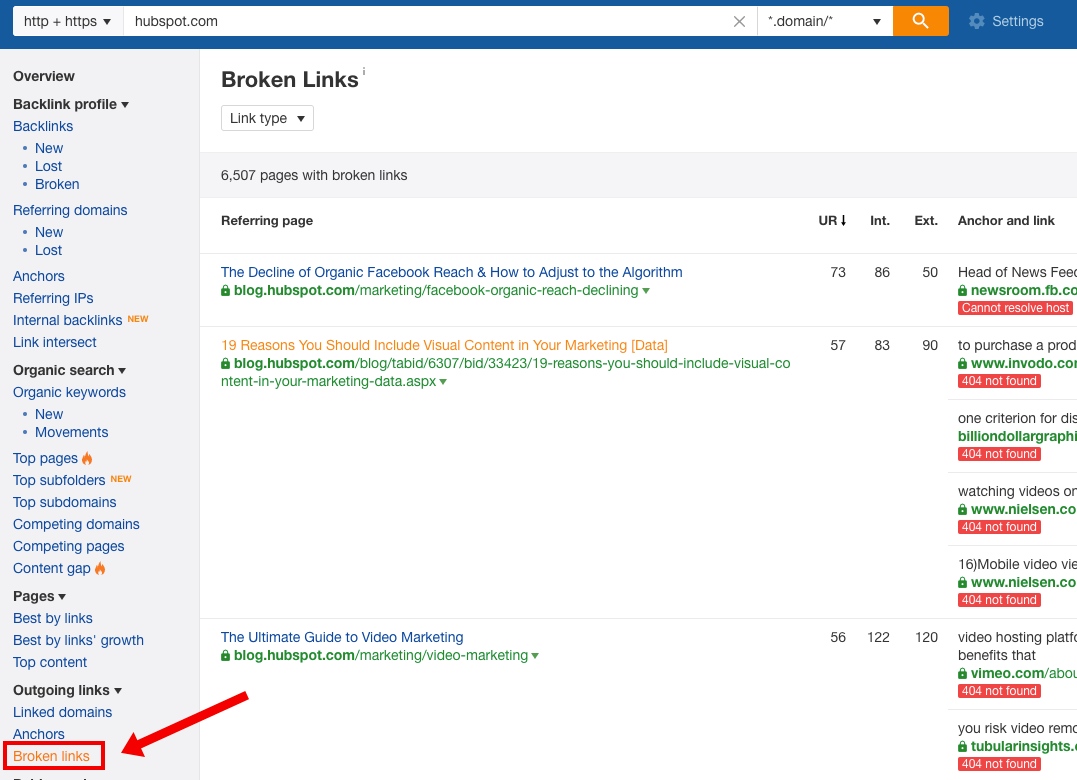The image size is (1077, 780).
Task: Show New organic keywords
Action: pyautogui.click(x=49, y=414)
